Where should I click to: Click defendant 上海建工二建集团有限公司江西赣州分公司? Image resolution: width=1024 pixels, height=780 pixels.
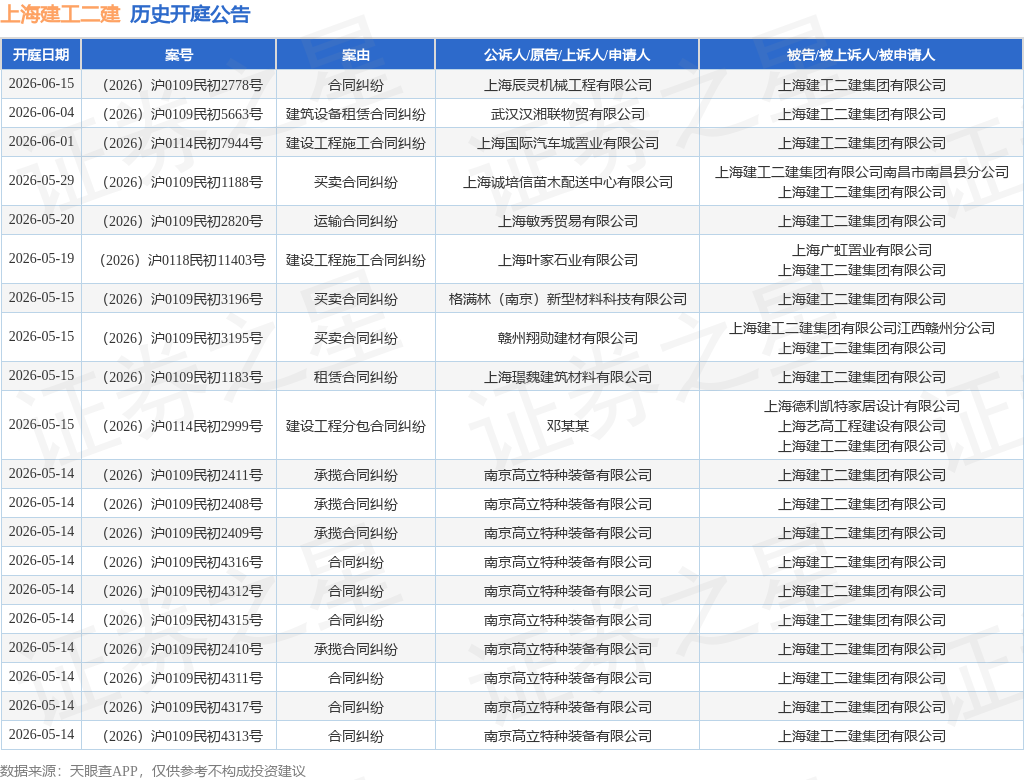(x=861, y=328)
